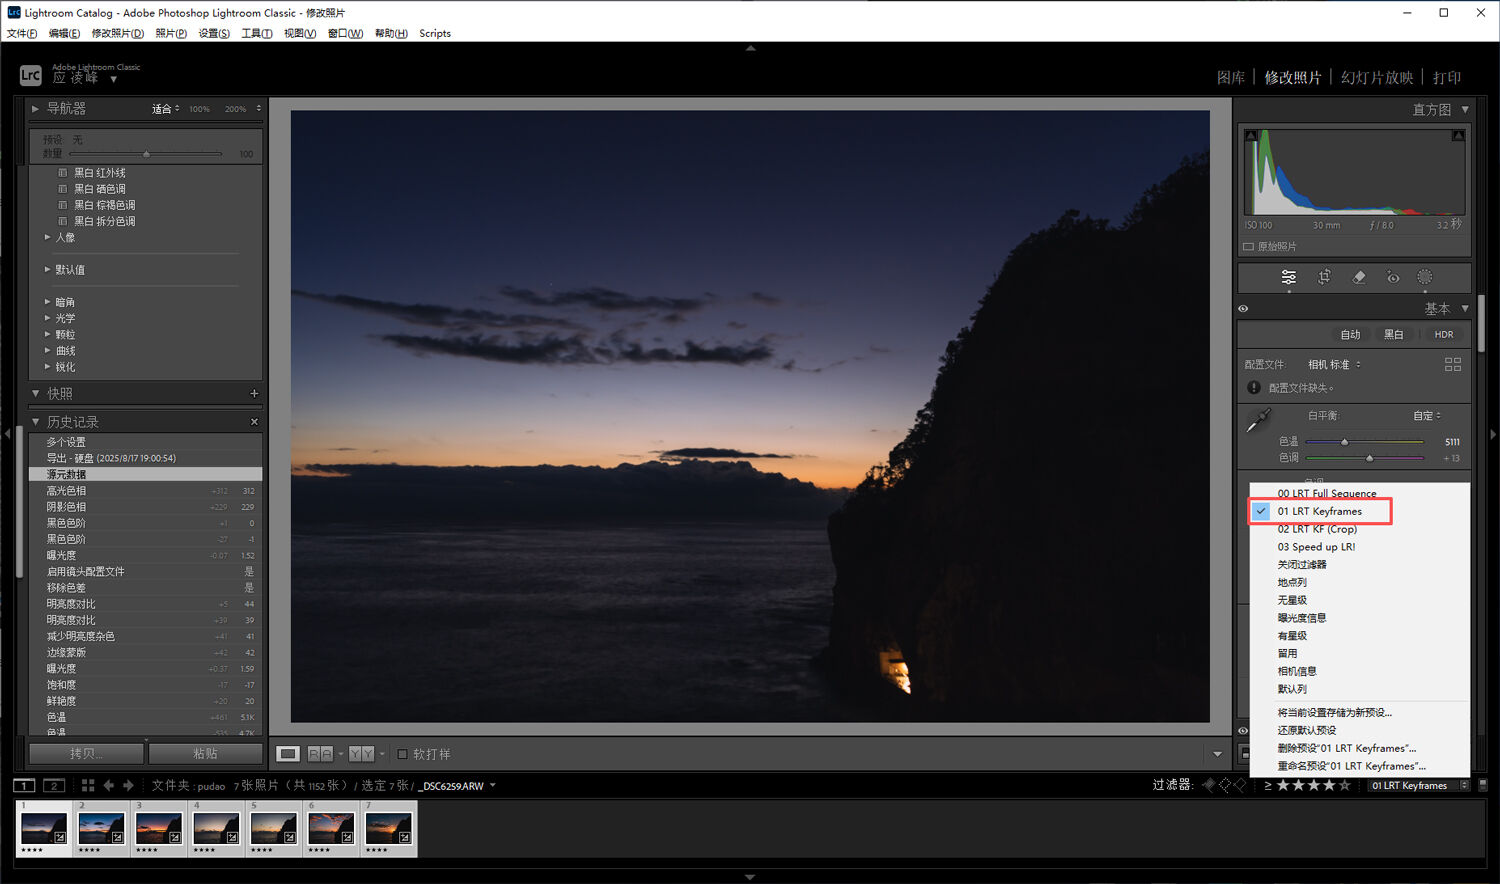Viewport: 1500px width, 884px height.
Task: Pick the white balance eyedropper tool
Action: point(1258,421)
